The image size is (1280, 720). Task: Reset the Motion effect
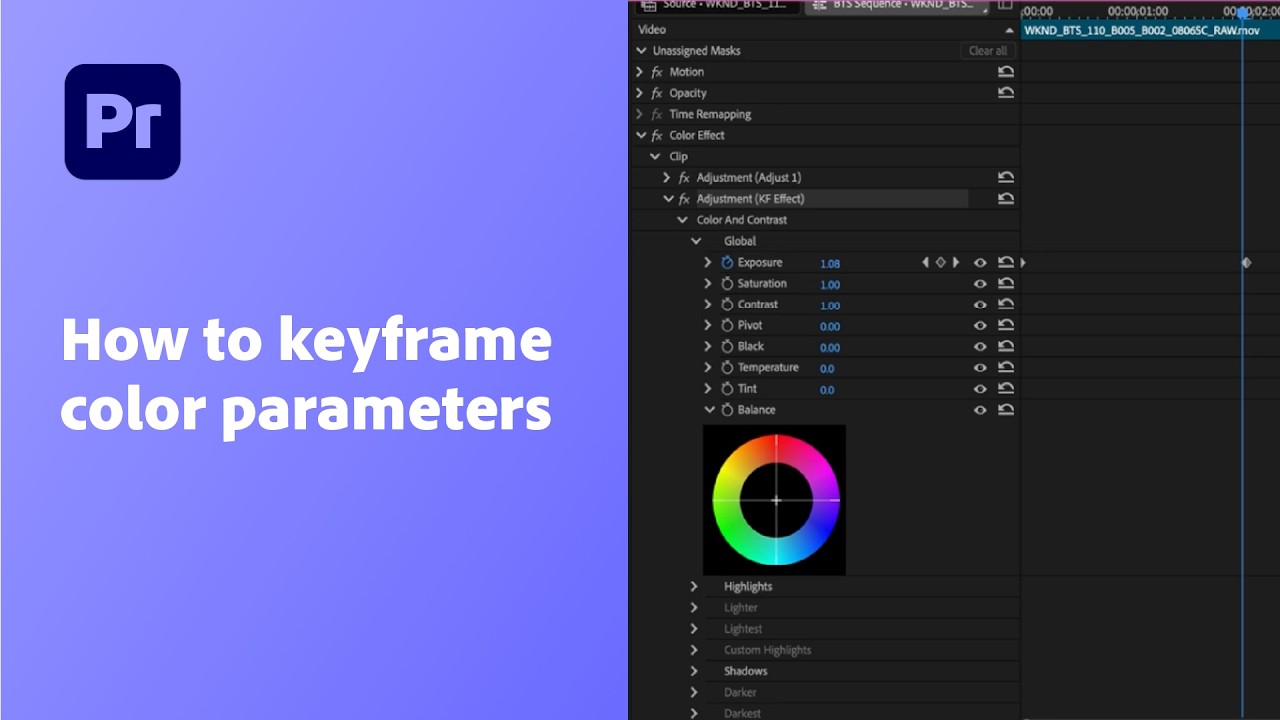1006,72
